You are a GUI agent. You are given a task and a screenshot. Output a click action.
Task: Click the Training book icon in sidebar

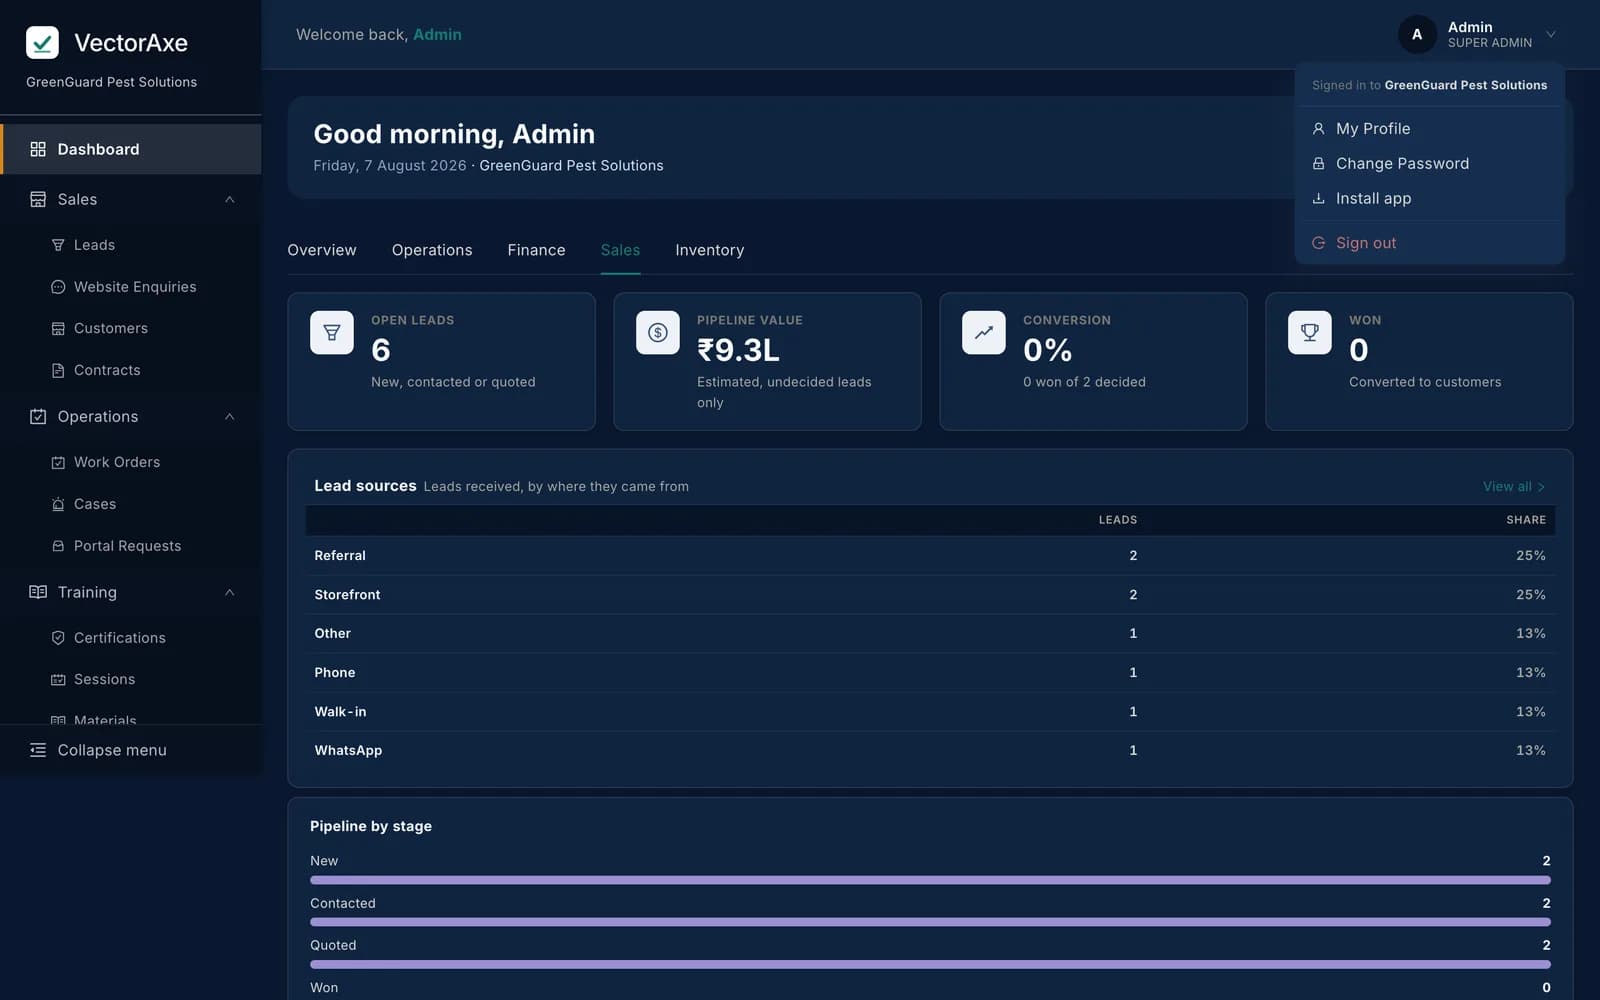coord(38,592)
